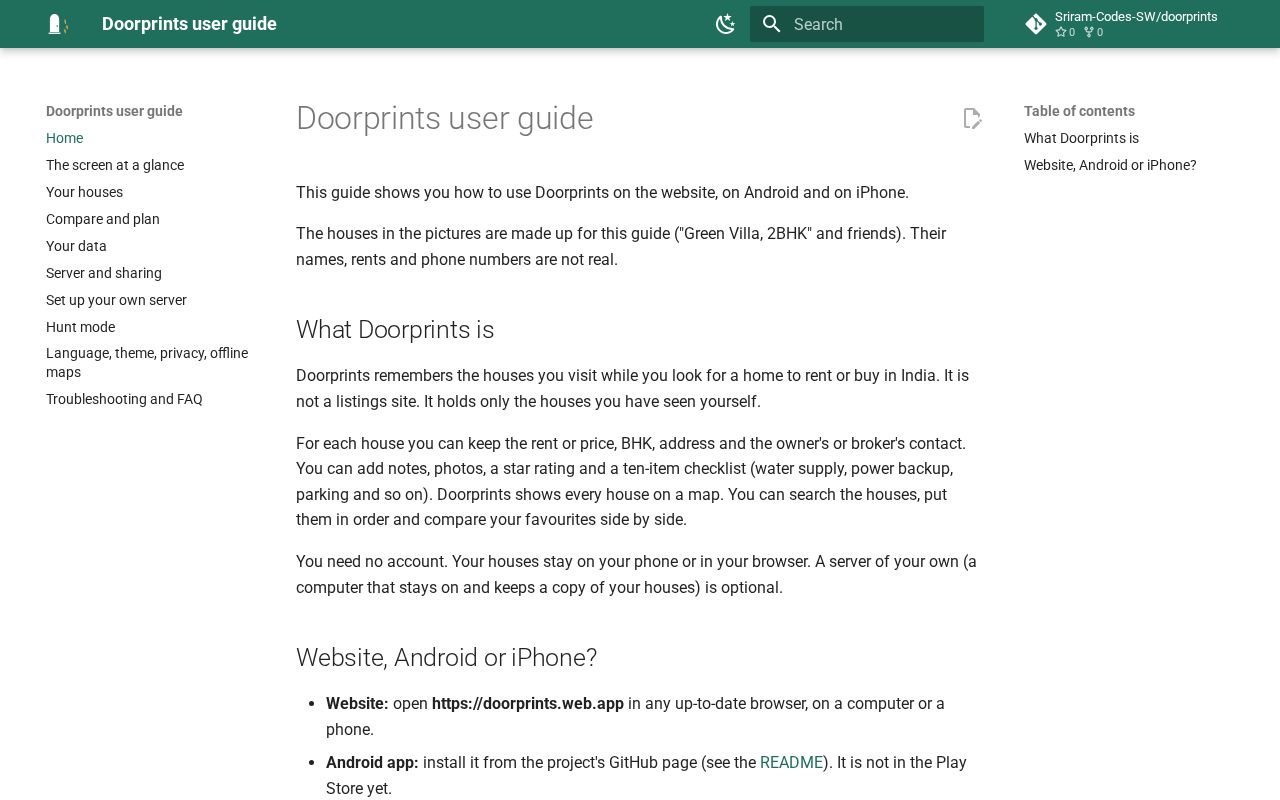This screenshot has height=800, width=1280.
Task: Navigate to Compare and plan
Action: 103,219
